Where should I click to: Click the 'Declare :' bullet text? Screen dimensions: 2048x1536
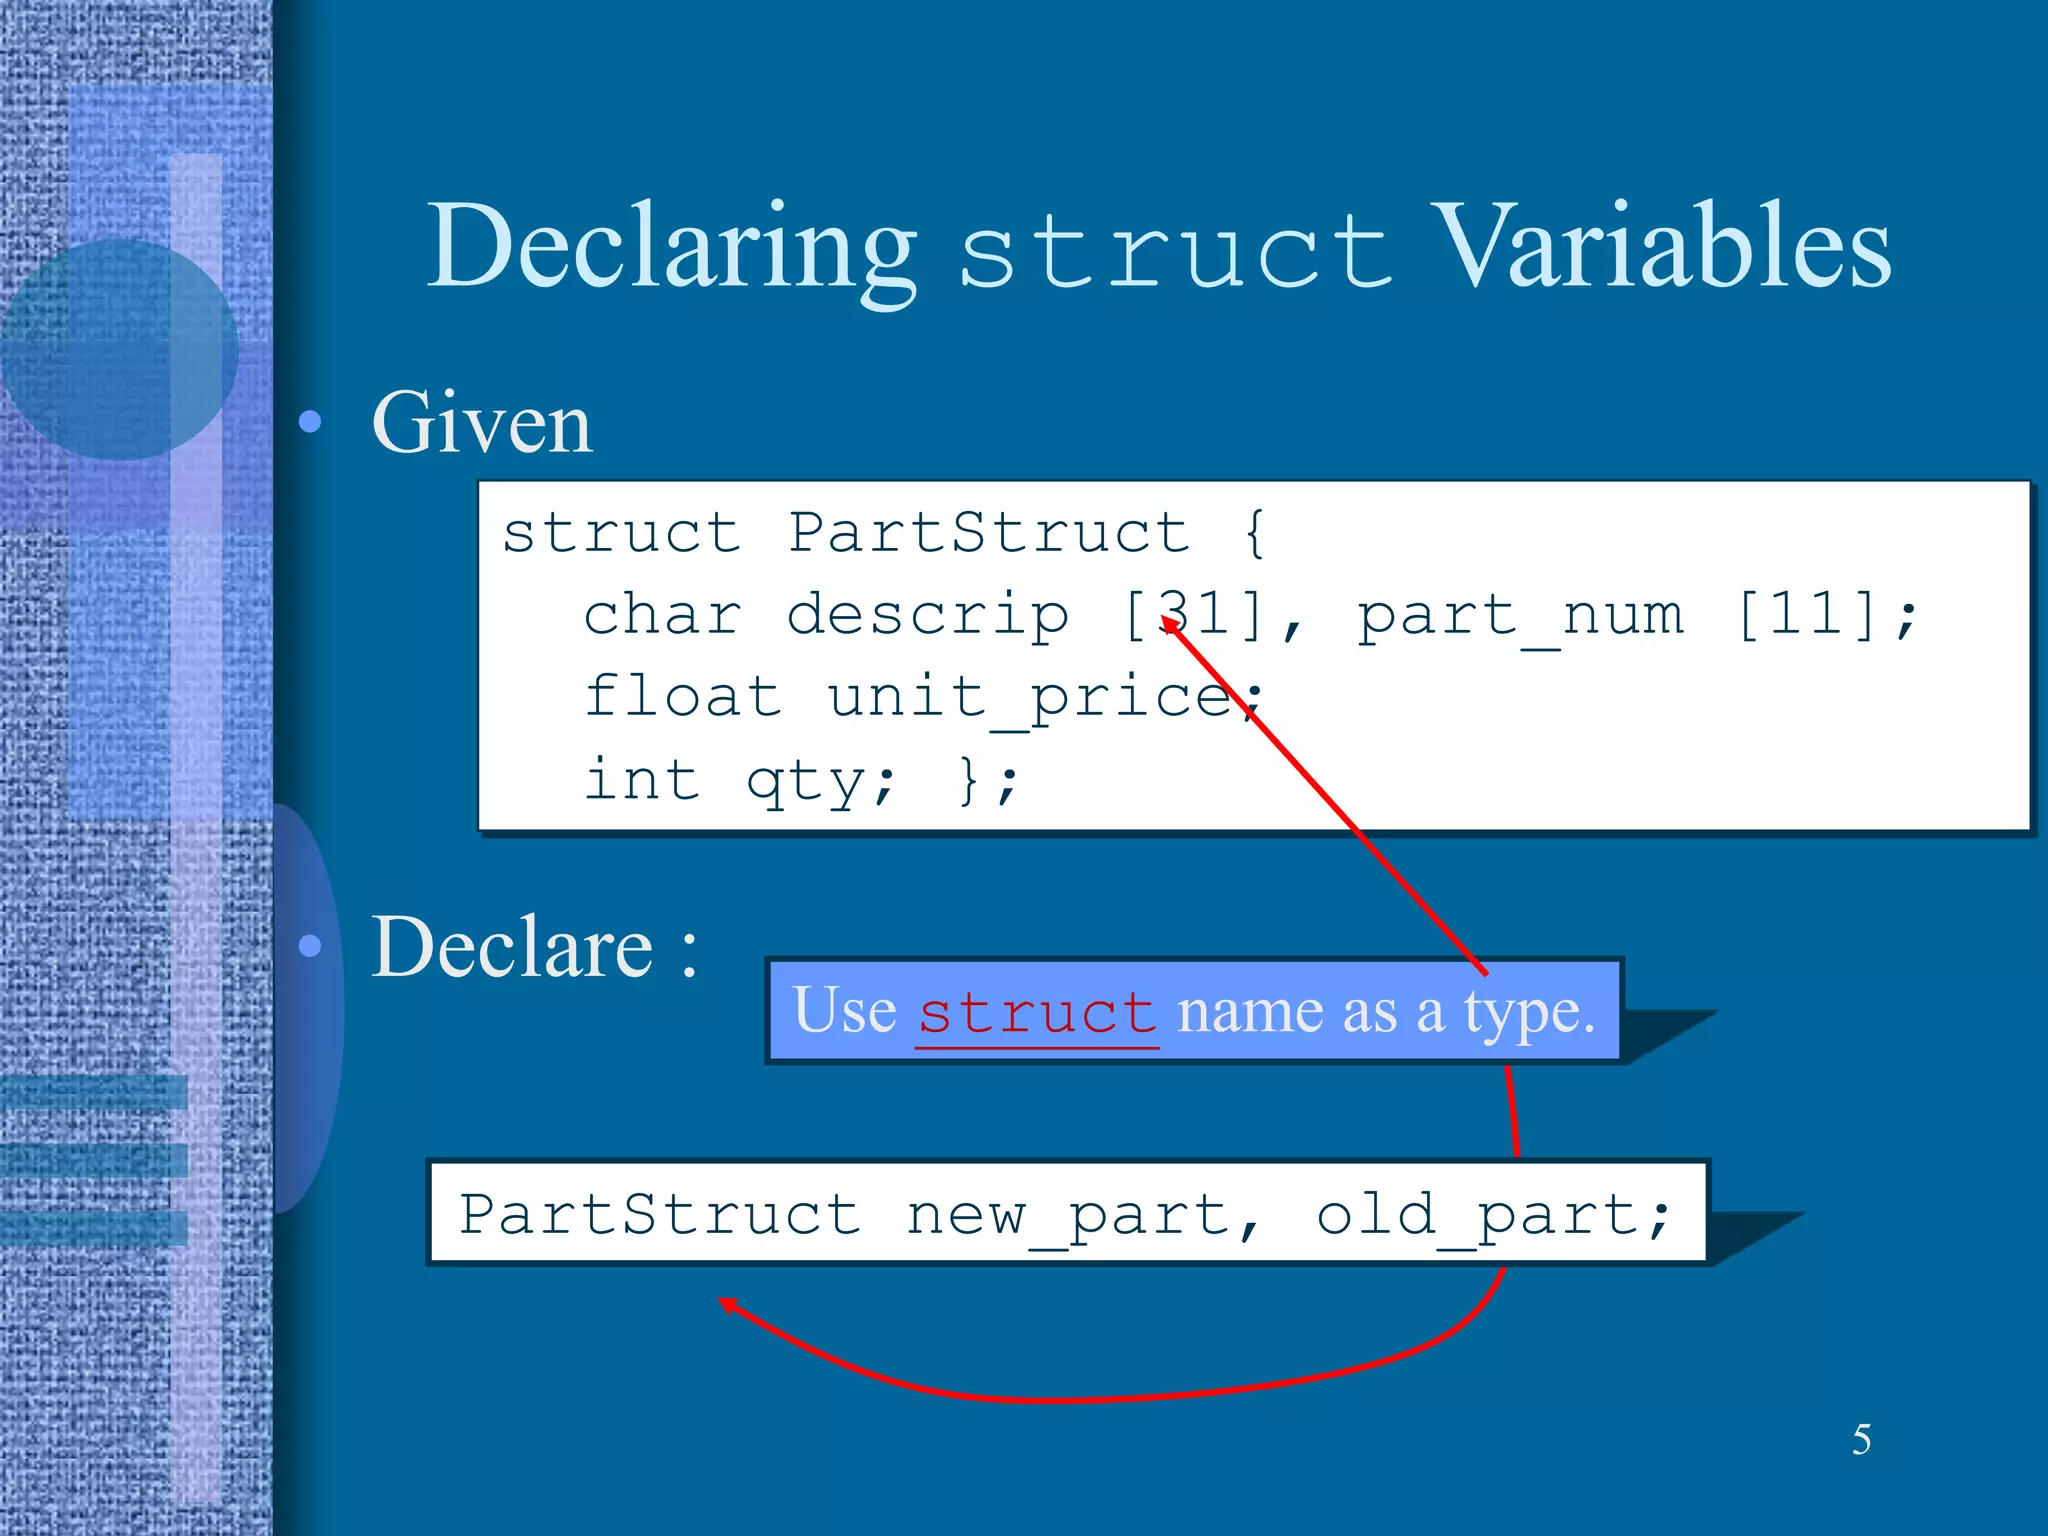(x=535, y=947)
